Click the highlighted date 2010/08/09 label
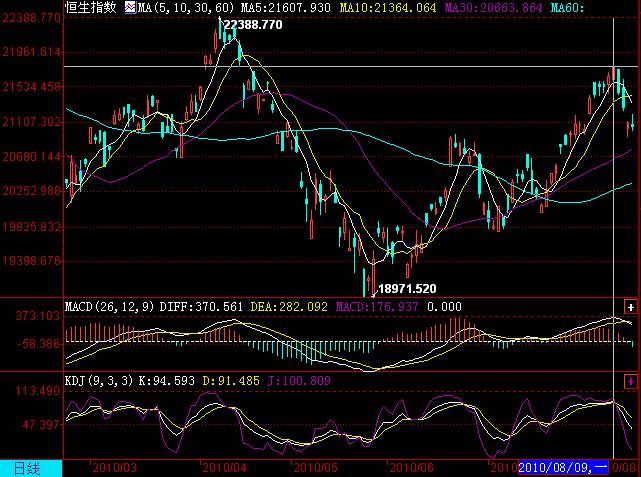The height and width of the screenshot is (477, 641). (x=563, y=467)
